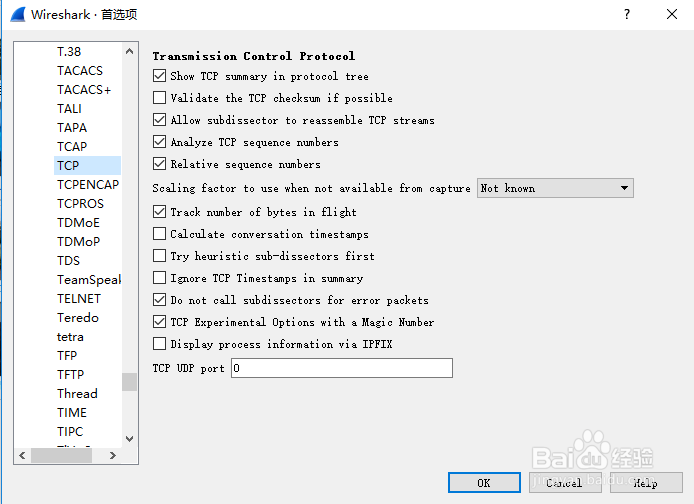Image resolution: width=694 pixels, height=504 pixels.
Task: Open Help from dialog buttons
Action: click(x=646, y=482)
